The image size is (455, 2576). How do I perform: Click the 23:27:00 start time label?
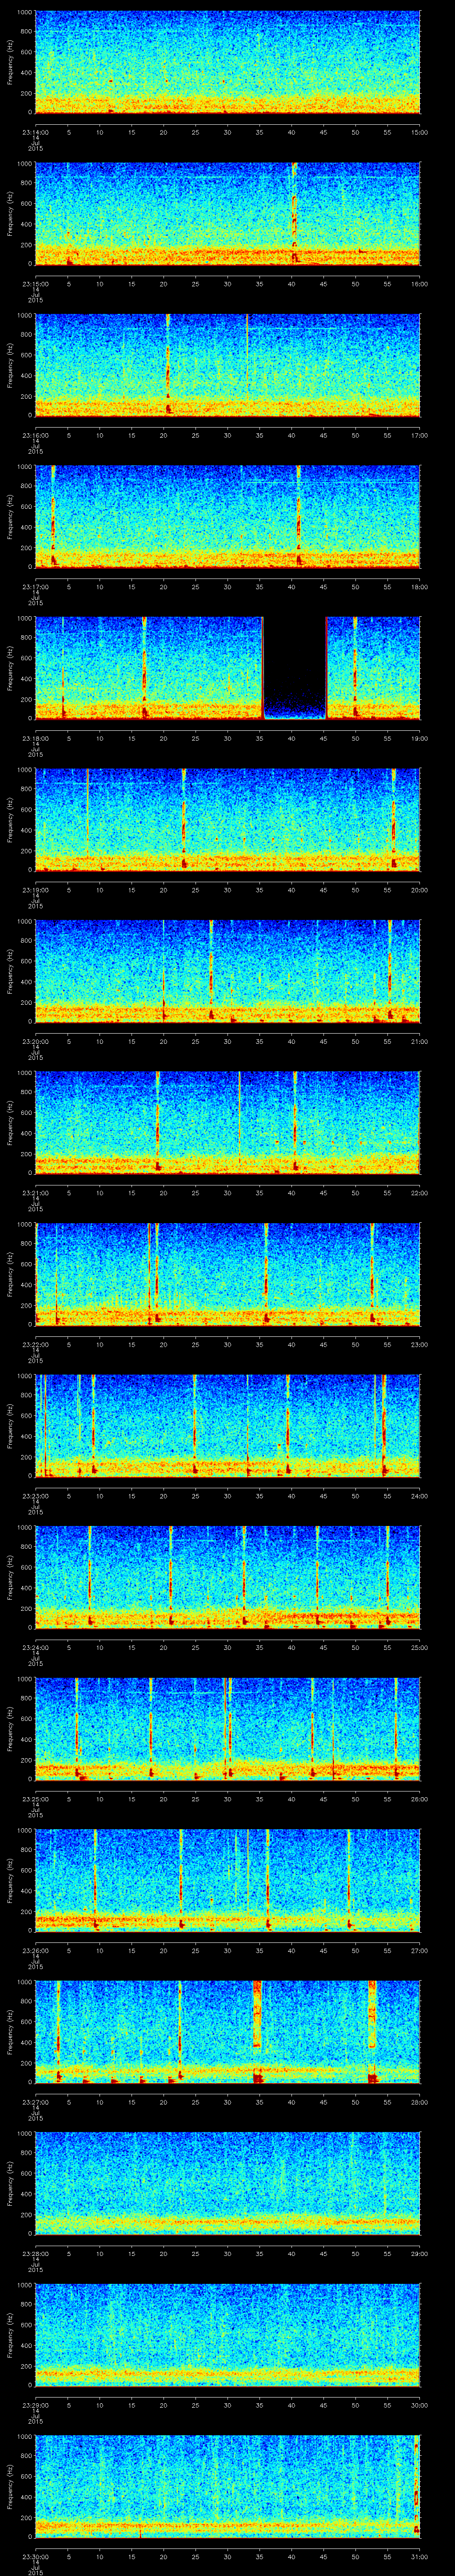35,2101
